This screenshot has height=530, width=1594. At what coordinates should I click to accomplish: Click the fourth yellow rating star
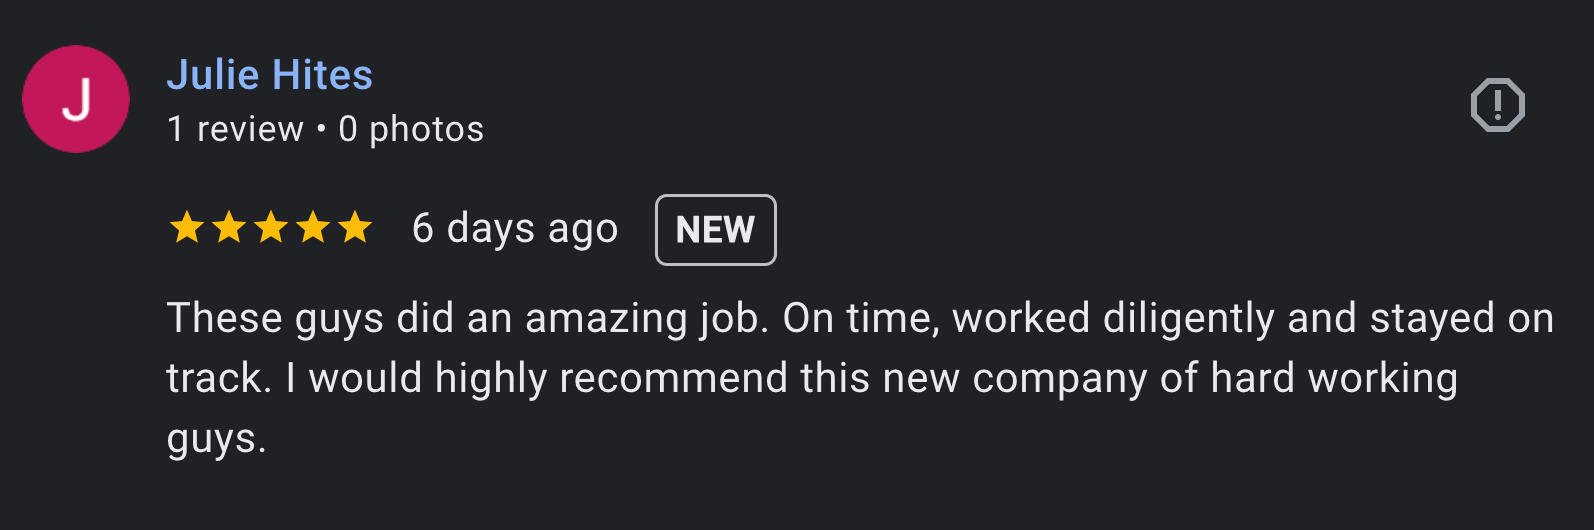(313, 228)
